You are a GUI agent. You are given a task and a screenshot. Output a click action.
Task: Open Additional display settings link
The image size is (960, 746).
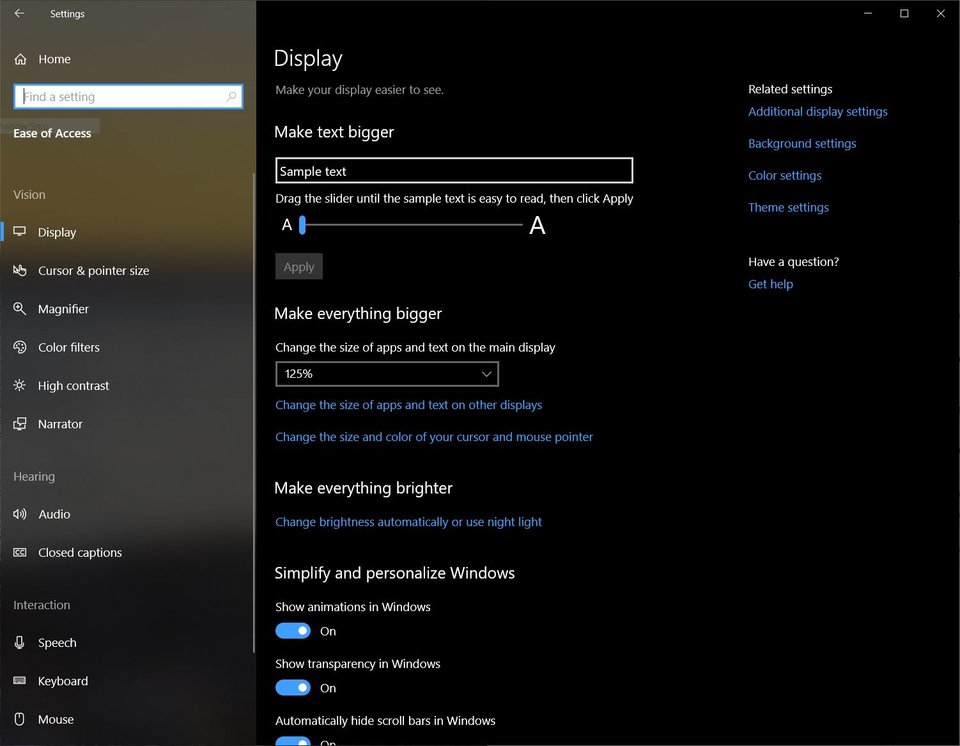point(817,112)
